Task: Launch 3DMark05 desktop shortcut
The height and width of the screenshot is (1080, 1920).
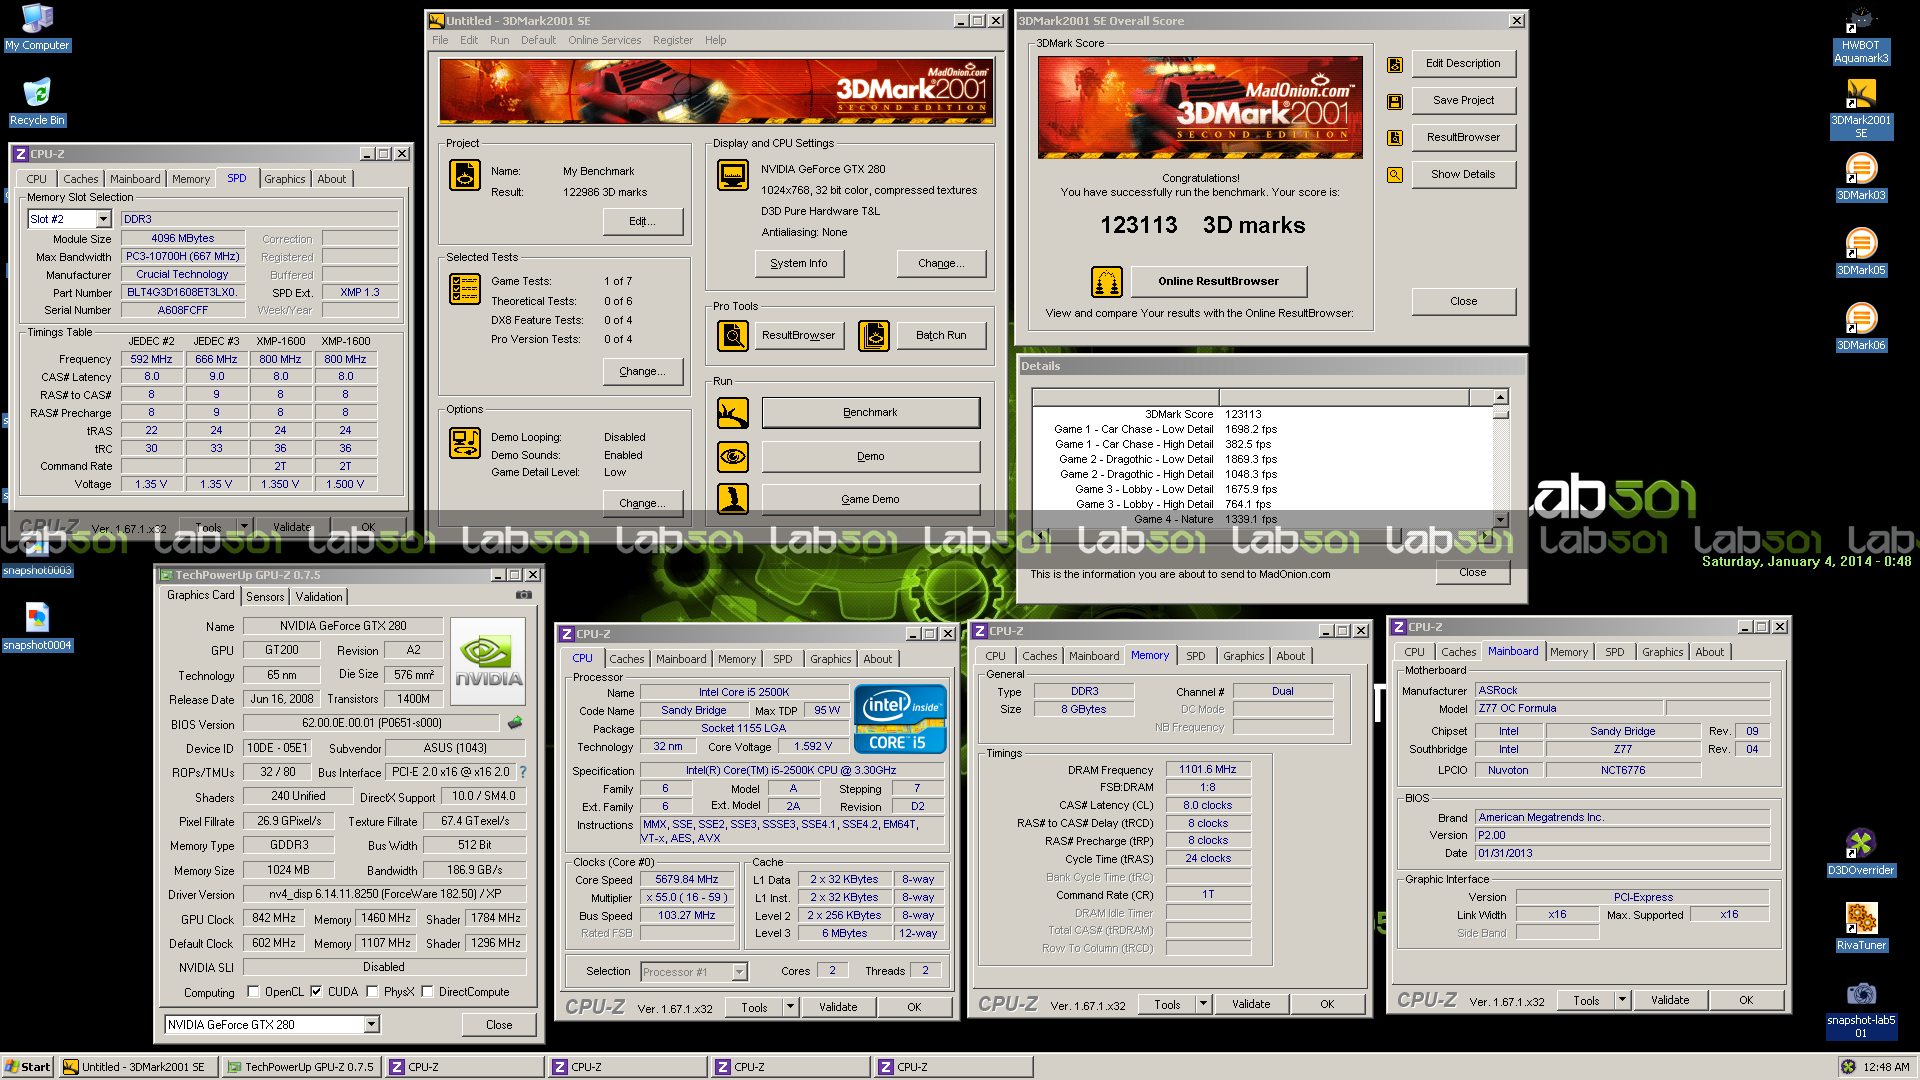Action: tap(1860, 253)
